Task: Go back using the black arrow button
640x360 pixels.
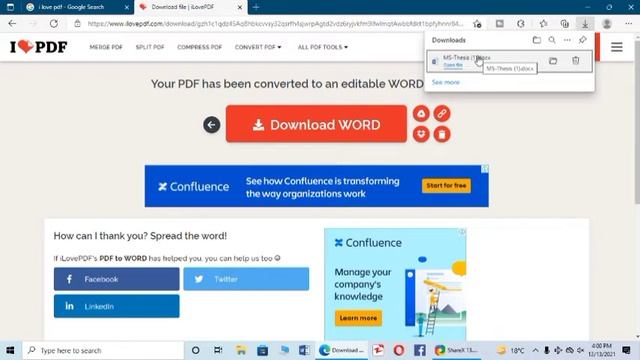Action: click(x=211, y=125)
